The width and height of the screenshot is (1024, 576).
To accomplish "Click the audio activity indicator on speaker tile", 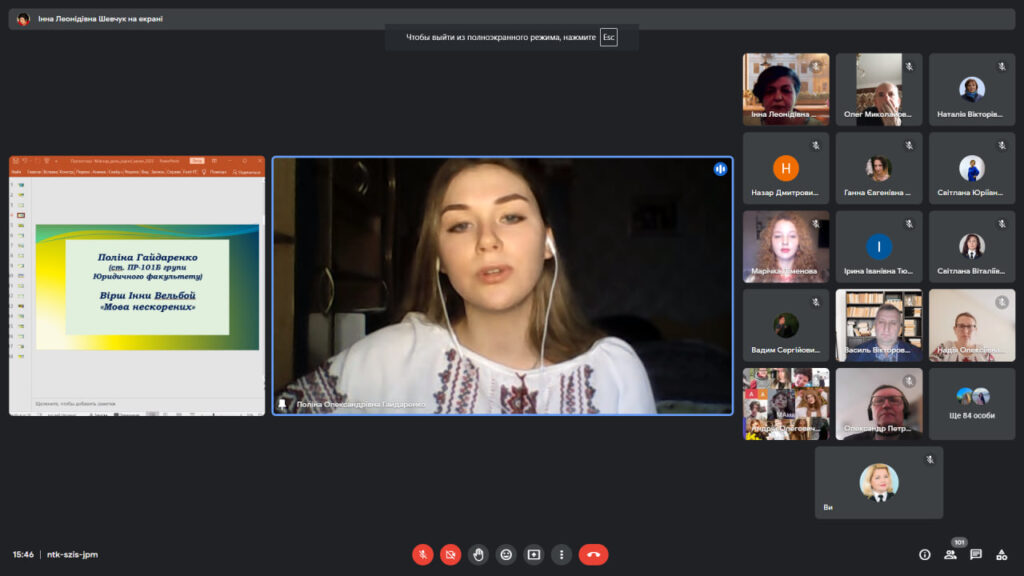I will (x=719, y=169).
